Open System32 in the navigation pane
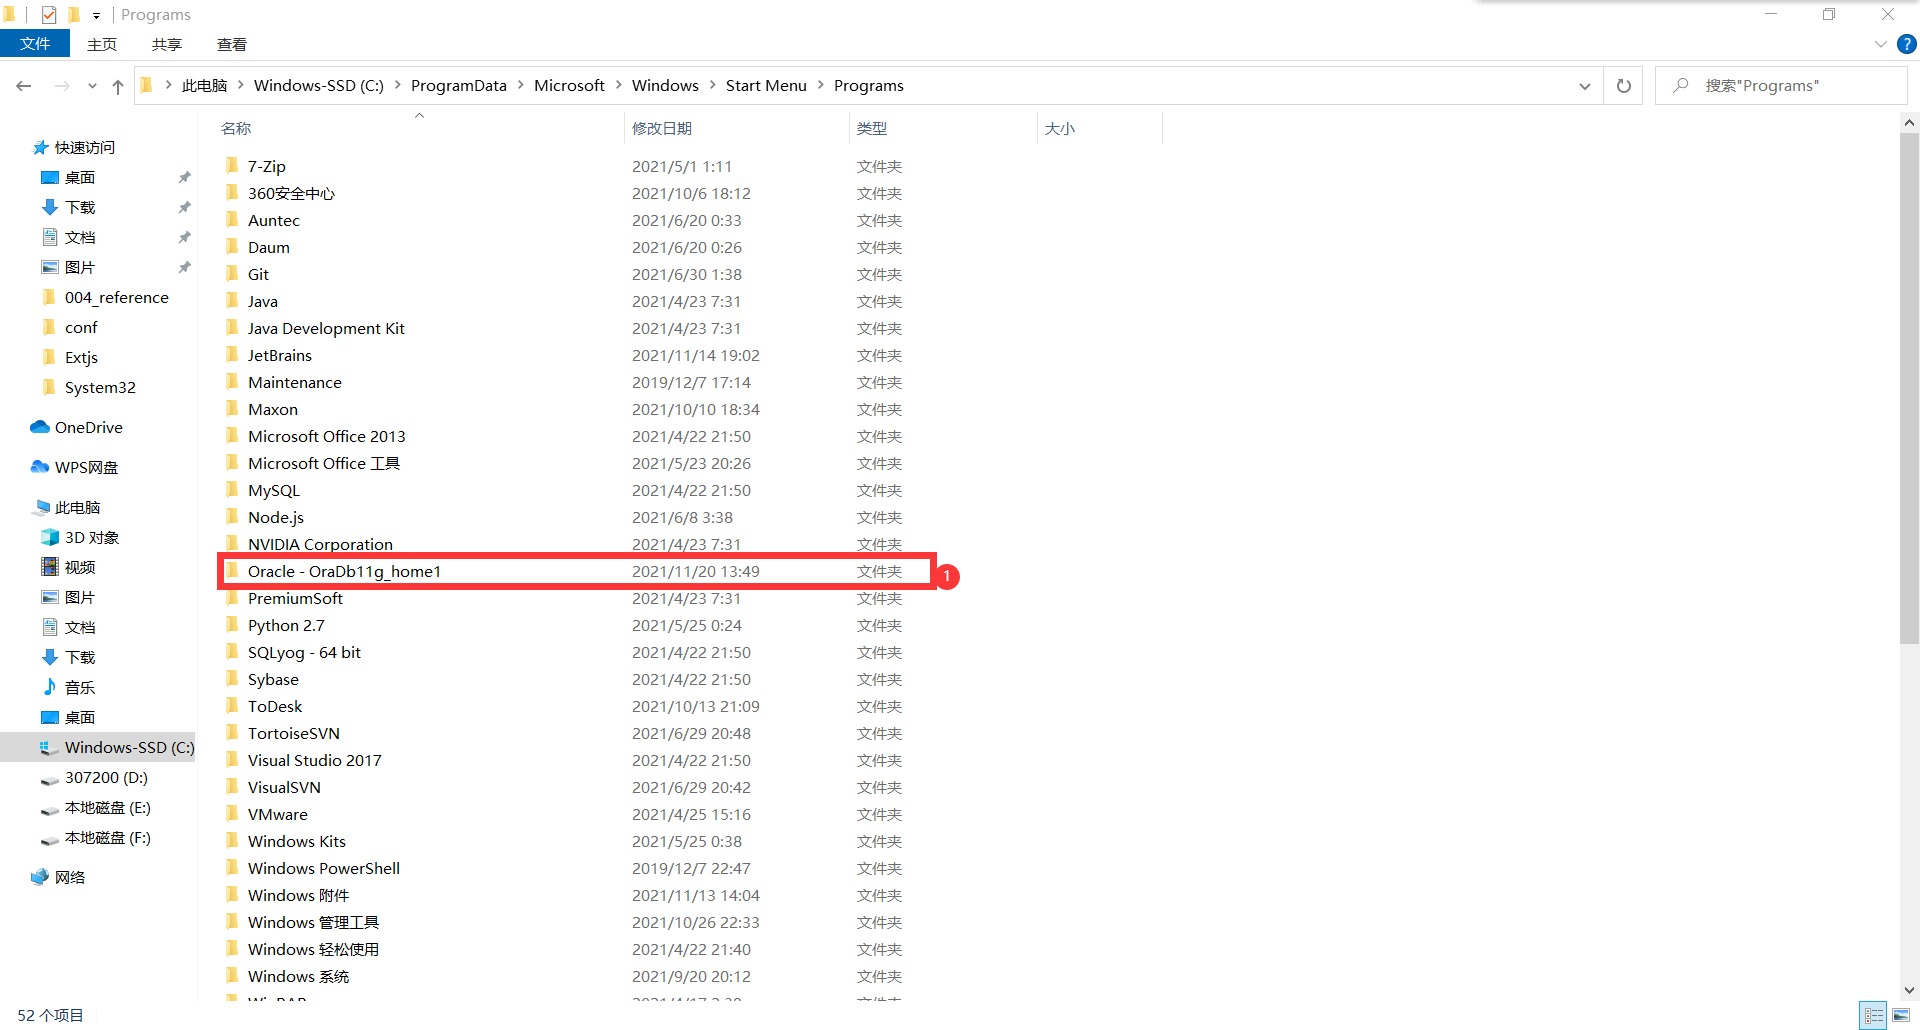 100,388
